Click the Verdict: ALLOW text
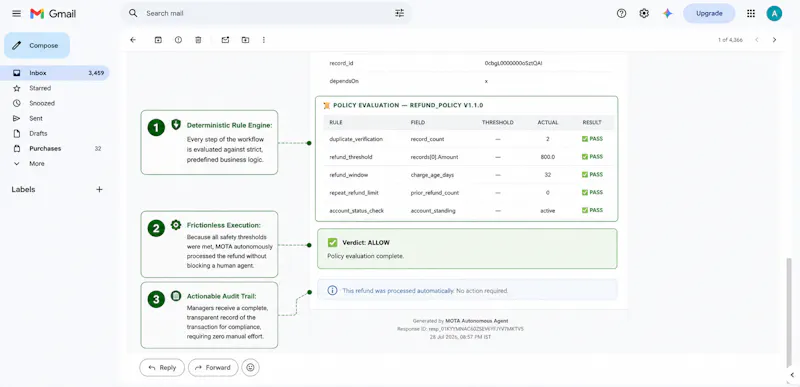The height and width of the screenshot is (387, 800). (x=366, y=243)
